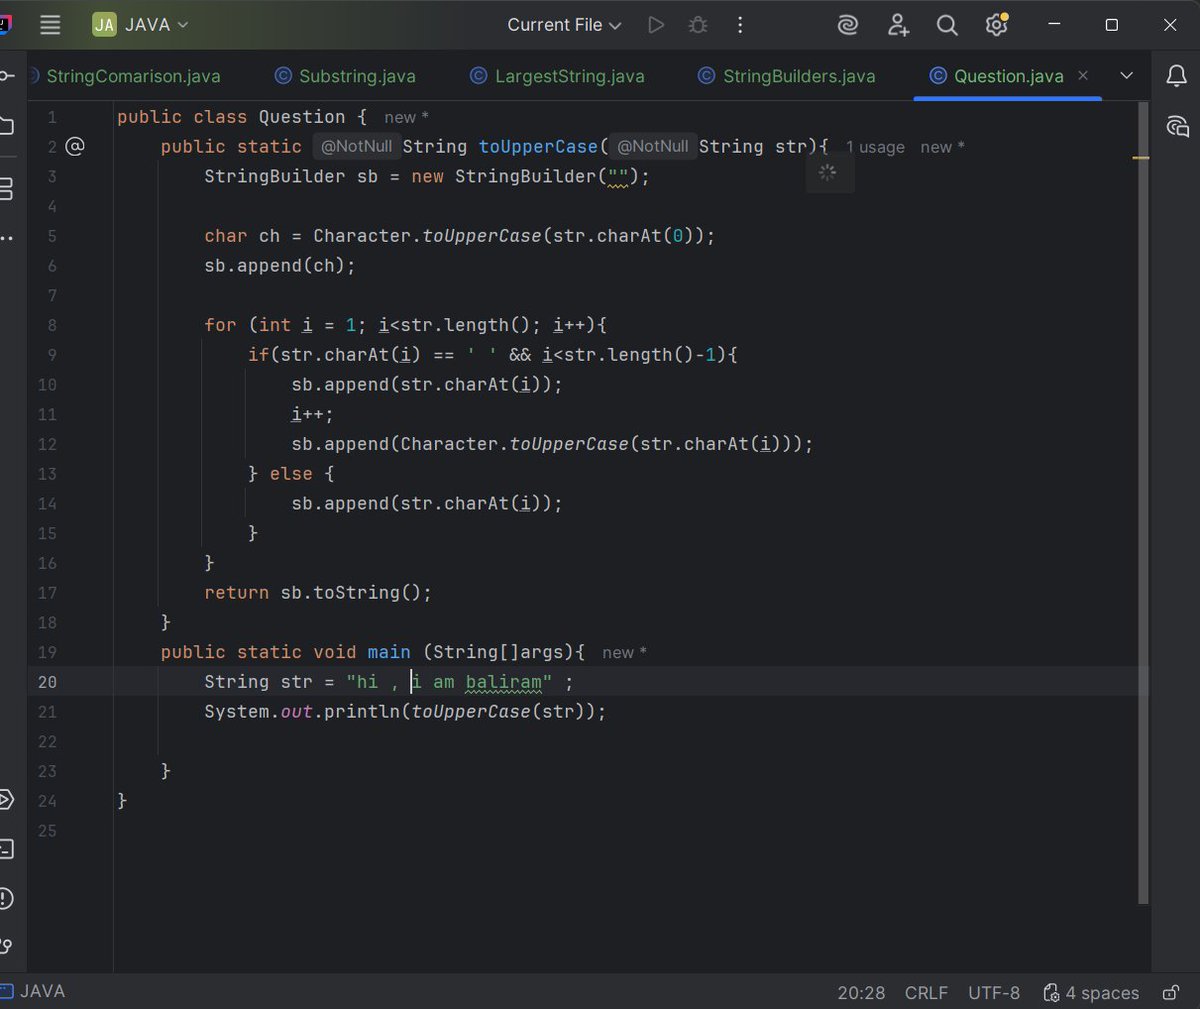
Task: Click the 'new *' hint on main method
Action: [624, 652]
